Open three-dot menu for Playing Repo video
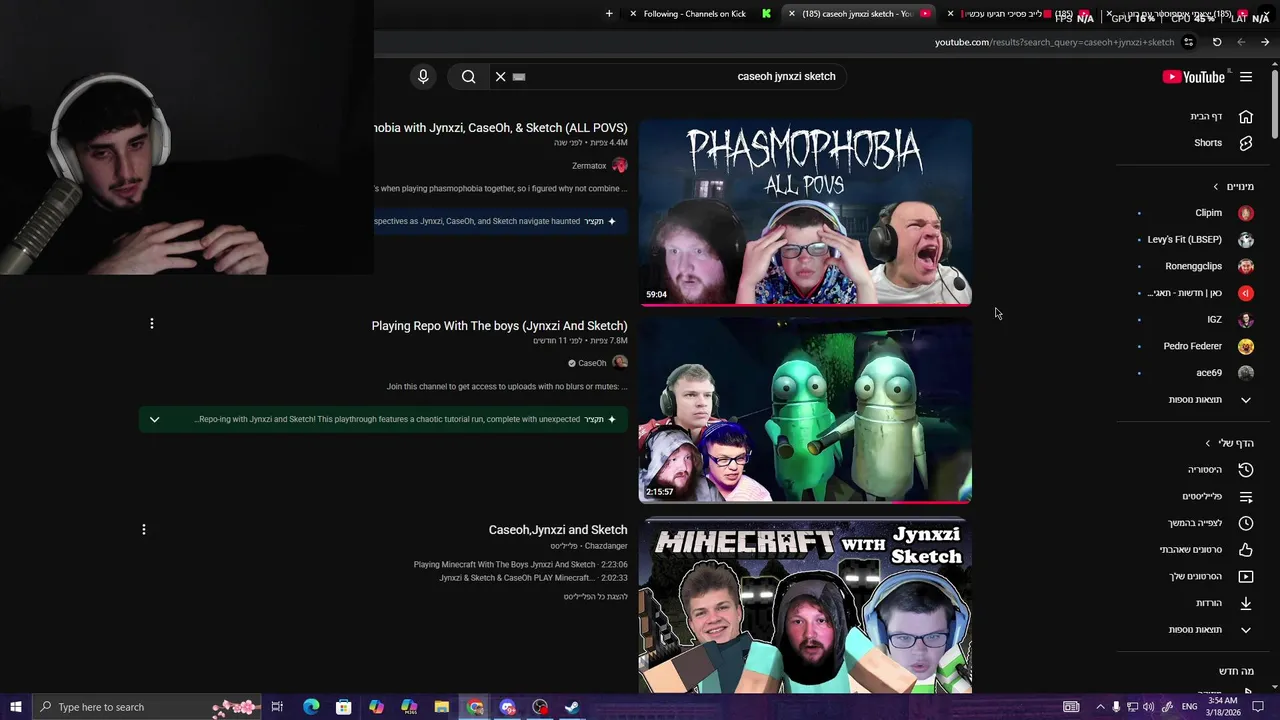The image size is (1280, 720). click(x=152, y=324)
